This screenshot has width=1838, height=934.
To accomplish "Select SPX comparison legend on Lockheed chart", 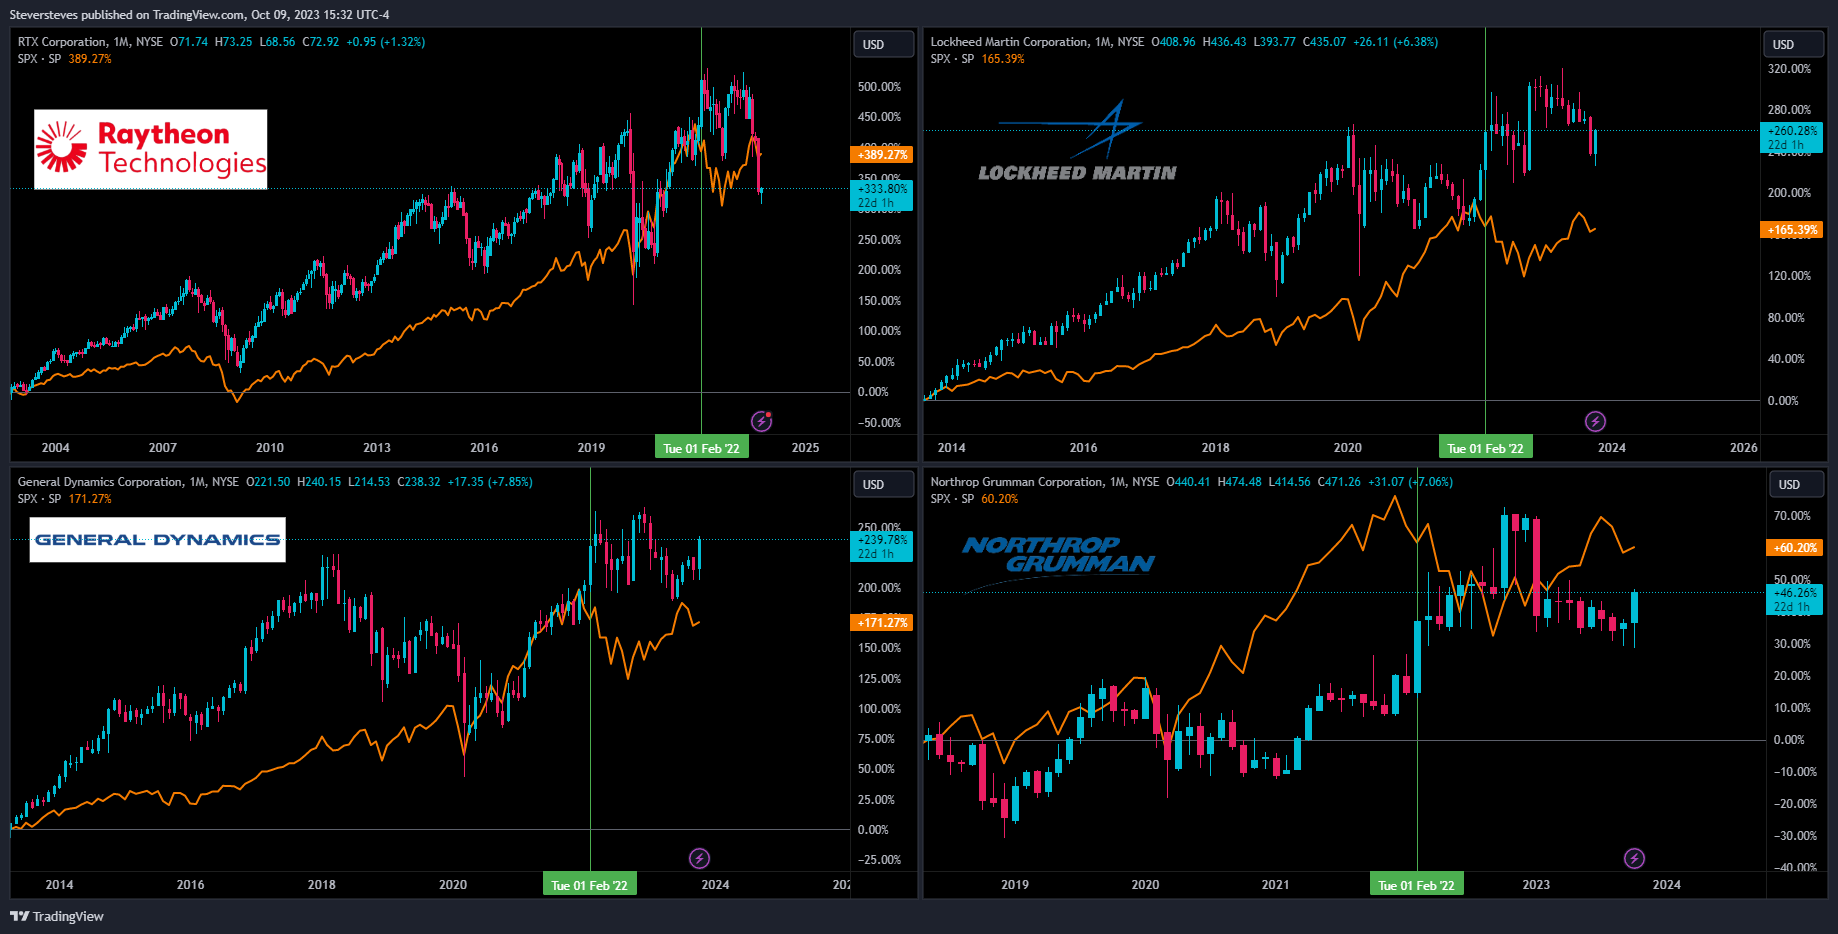I will 977,59.
